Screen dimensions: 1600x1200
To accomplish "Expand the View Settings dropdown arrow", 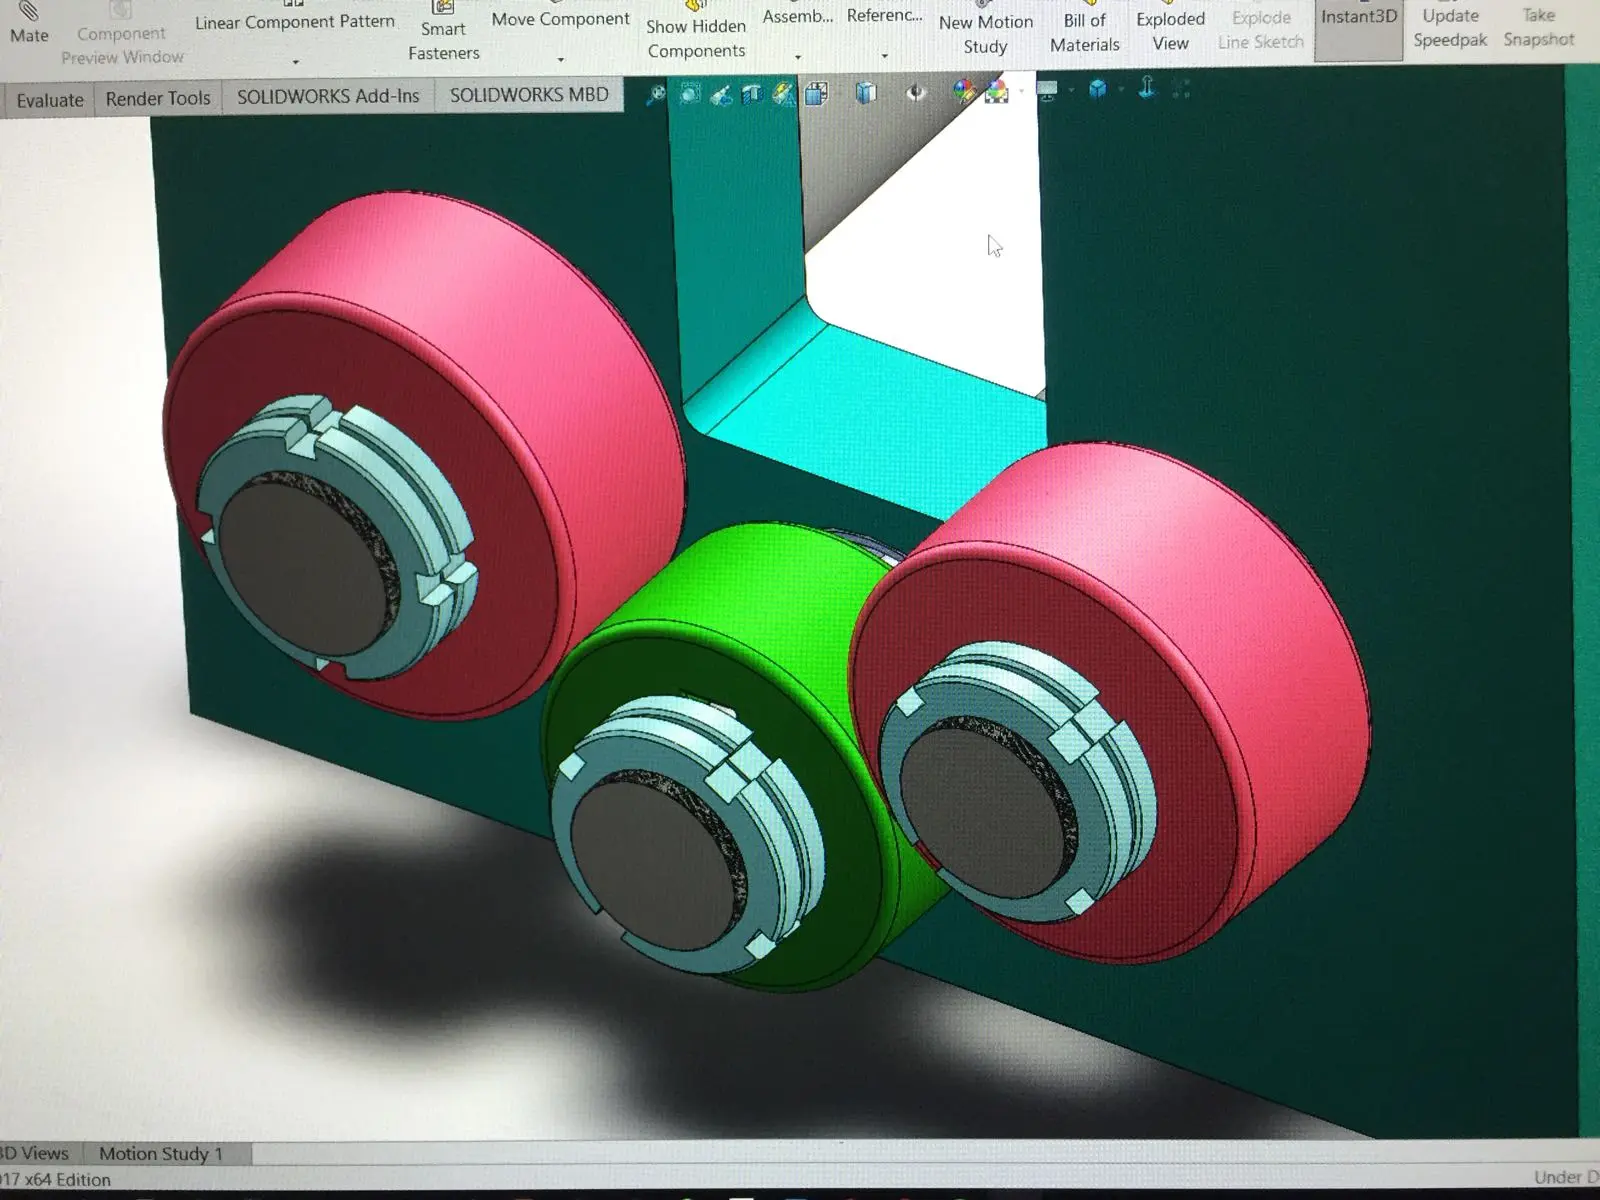I will (x=1071, y=91).
